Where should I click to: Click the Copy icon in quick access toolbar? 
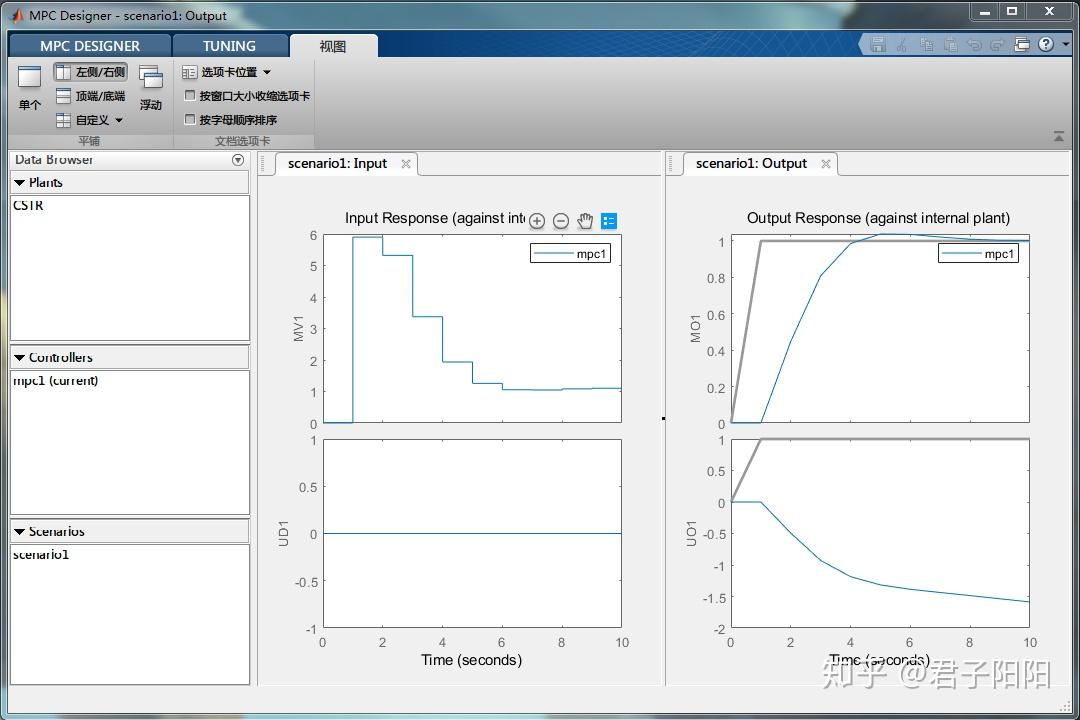(926, 45)
